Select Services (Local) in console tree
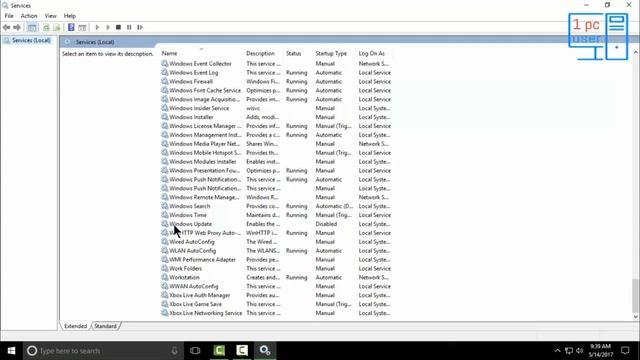 click(x=31, y=40)
